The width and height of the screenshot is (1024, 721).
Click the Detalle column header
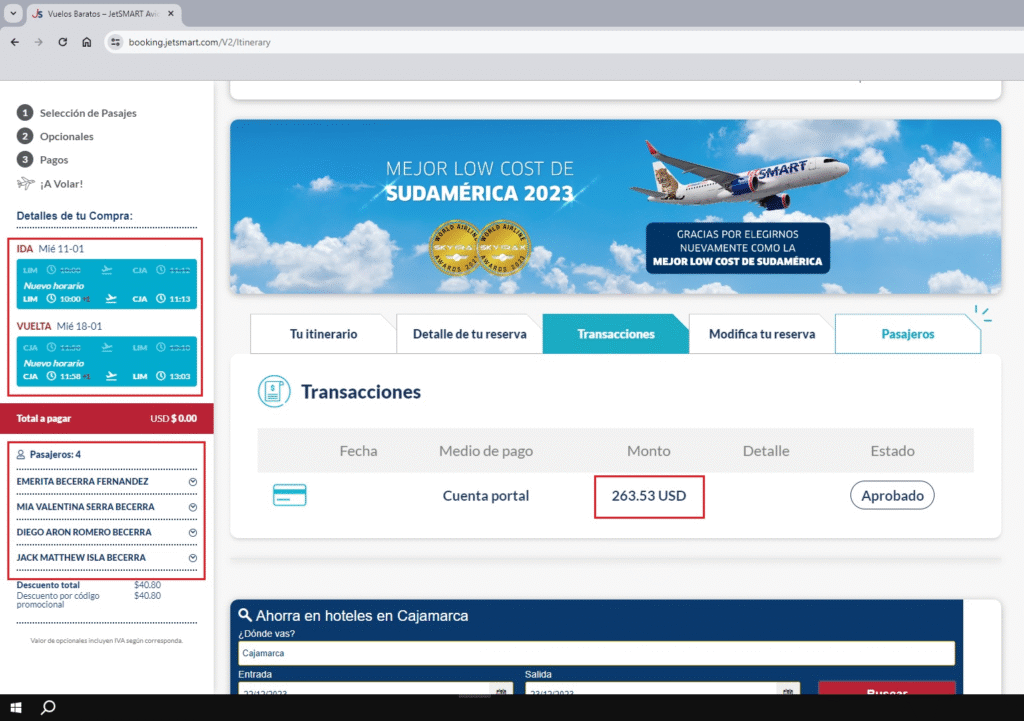(766, 451)
